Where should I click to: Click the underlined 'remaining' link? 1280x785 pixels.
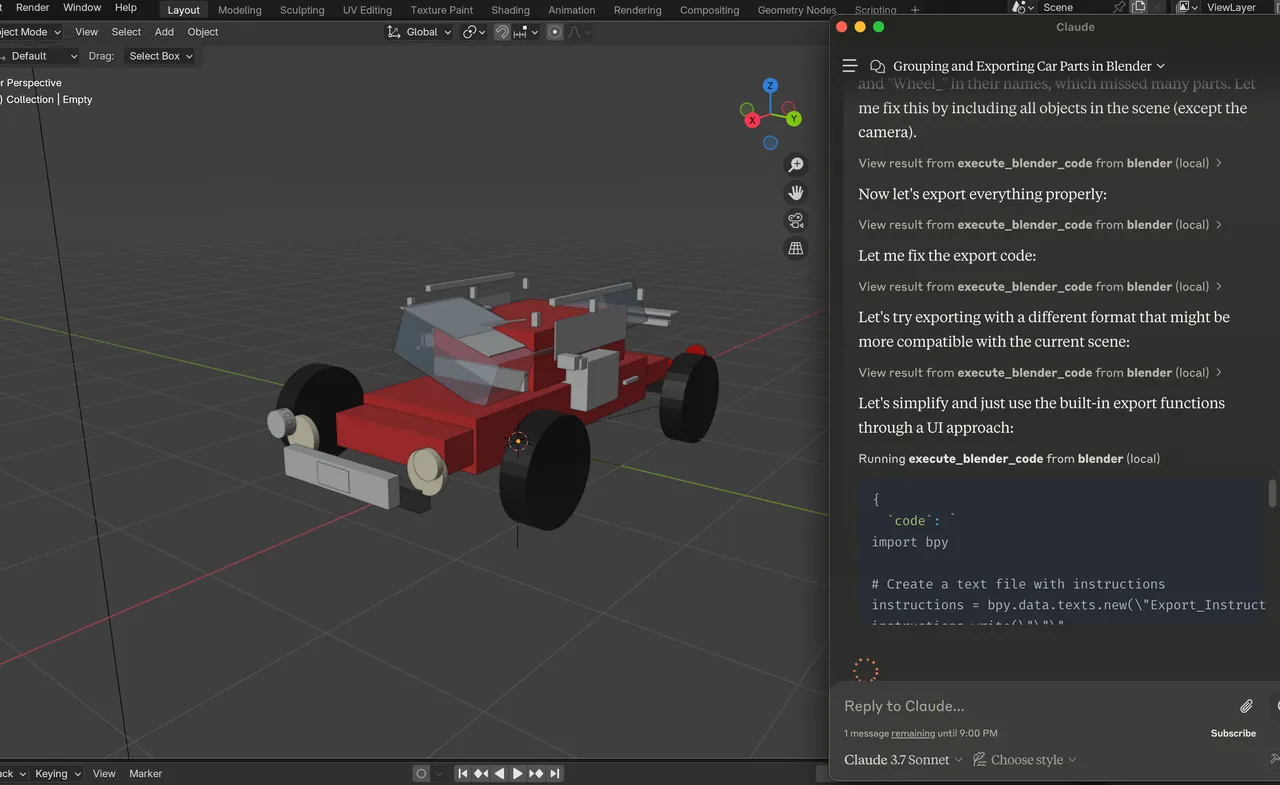913,733
